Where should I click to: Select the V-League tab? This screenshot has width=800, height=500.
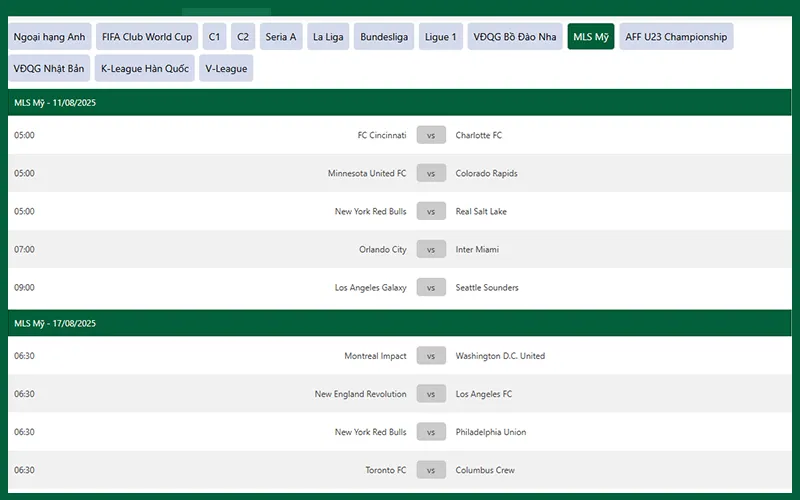226,68
